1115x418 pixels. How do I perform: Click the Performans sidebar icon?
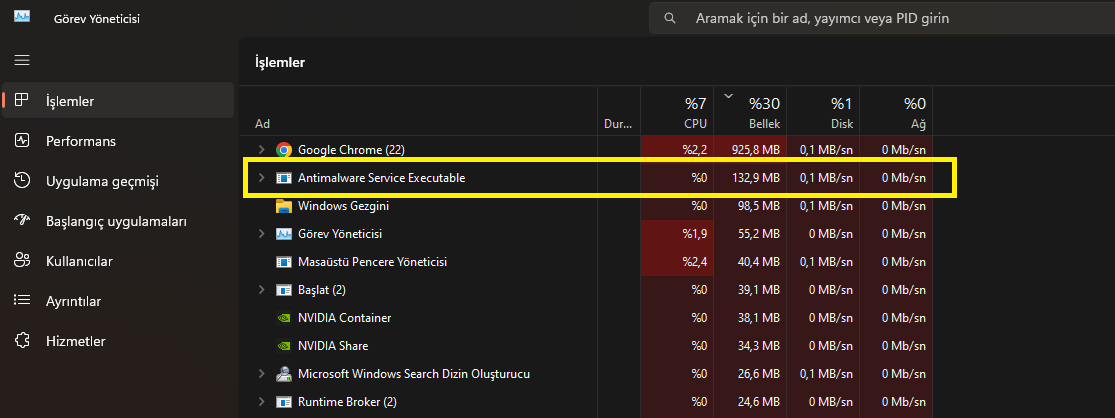point(22,141)
